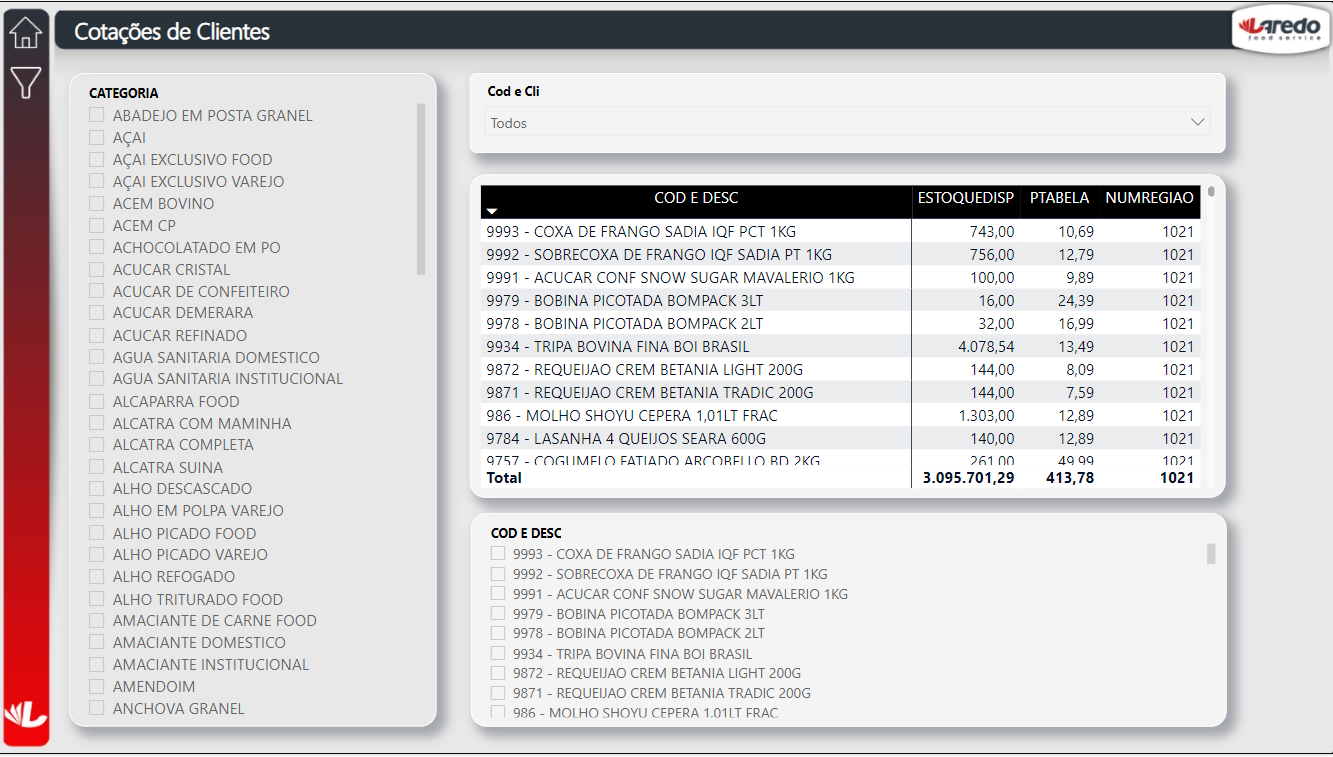Screen dimensions: 1333x757
Task: Select table row 9992 - SOBRECOXA DE FRANGO
Action: (840, 254)
